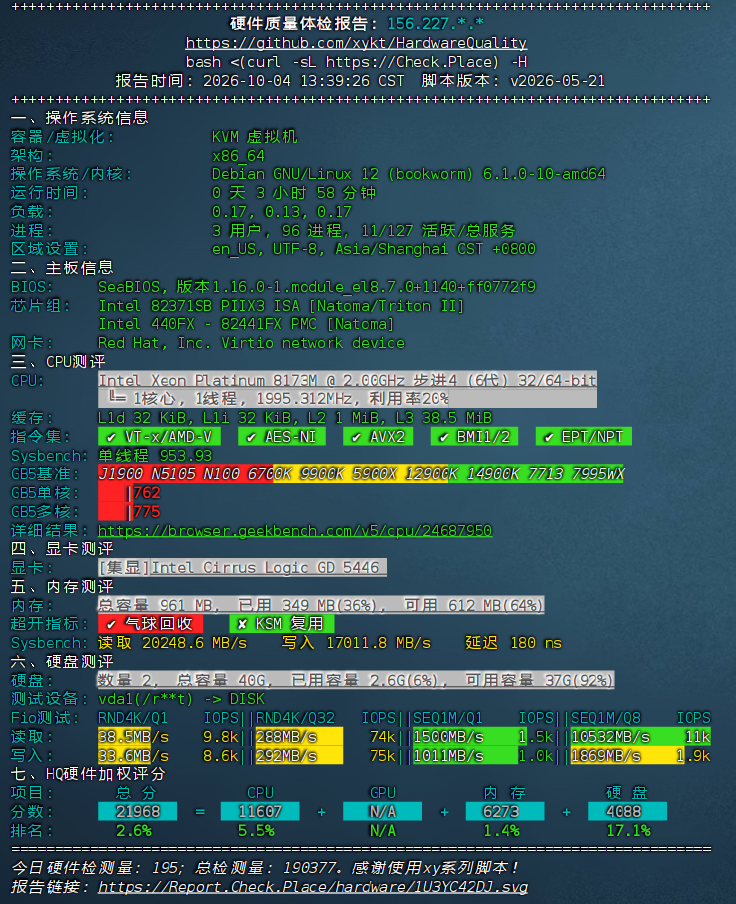Viewport: 736px width, 904px height.
Task: Click the SEQ1M/Q1 write 1011MB/s cell
Action: tap(466, 755)
